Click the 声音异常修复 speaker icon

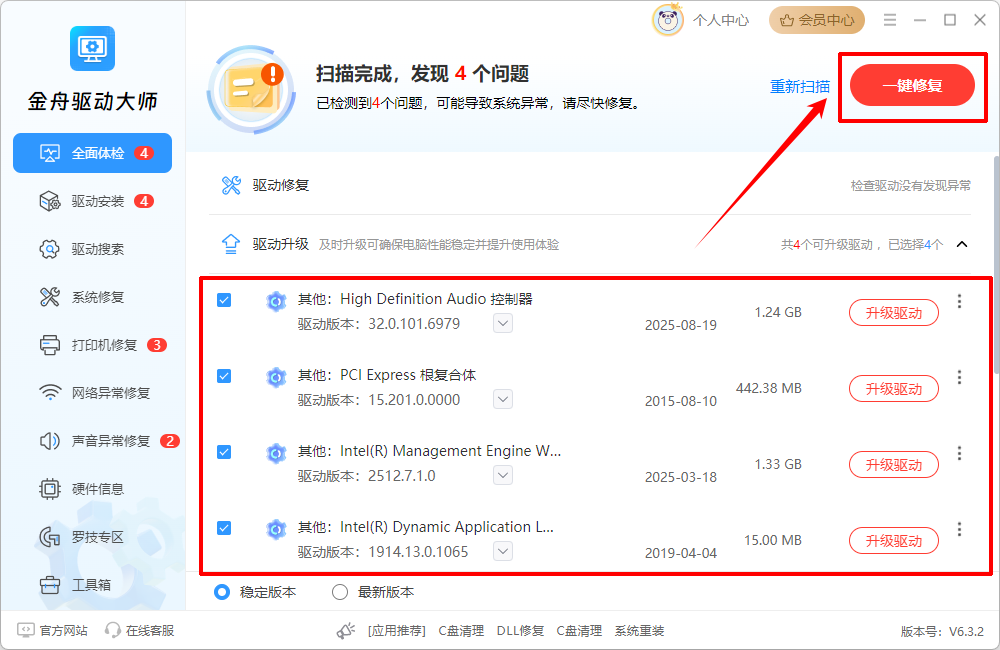tap(50, 441)
